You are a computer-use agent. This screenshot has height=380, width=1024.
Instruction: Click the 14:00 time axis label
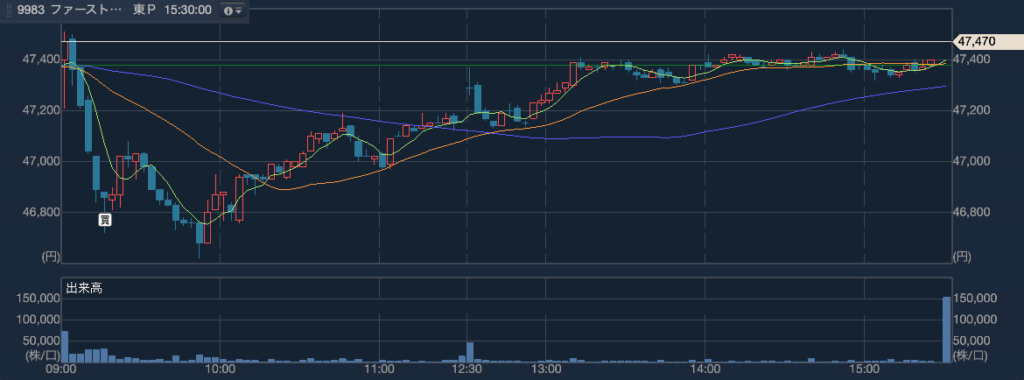click(704, 370)
